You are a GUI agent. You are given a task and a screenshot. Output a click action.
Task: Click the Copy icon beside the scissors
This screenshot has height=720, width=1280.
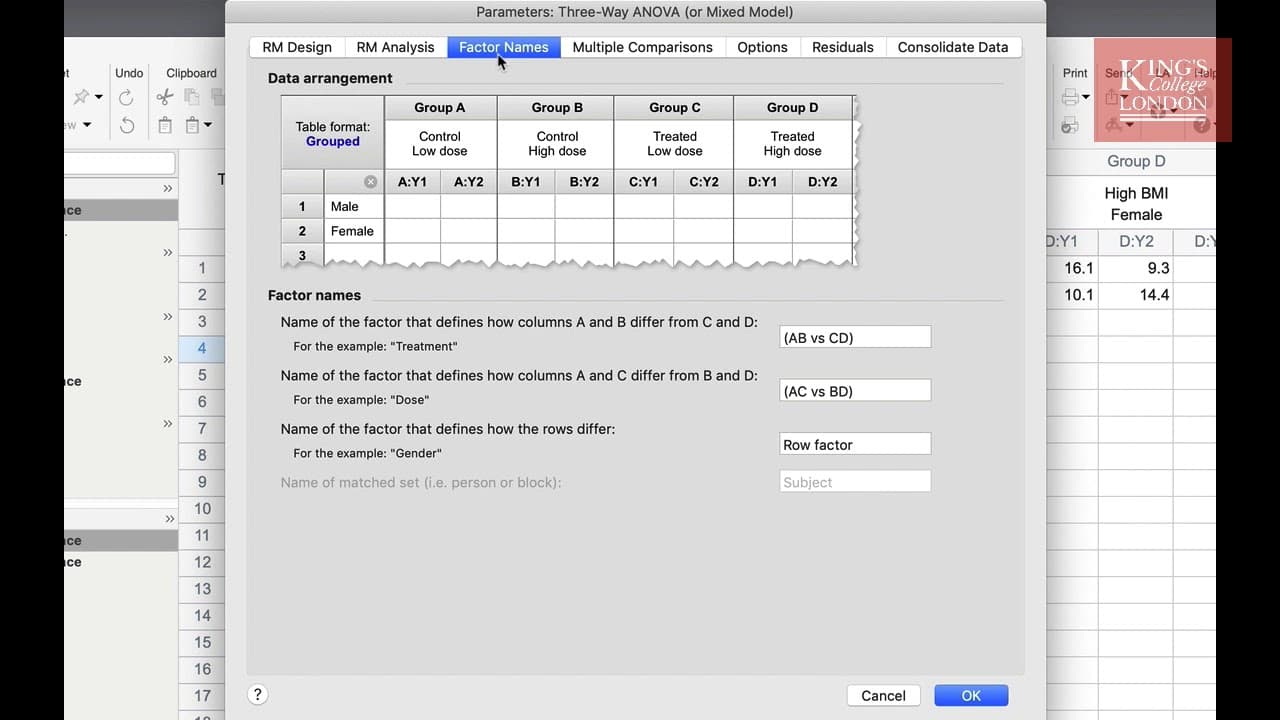point(191,97)
